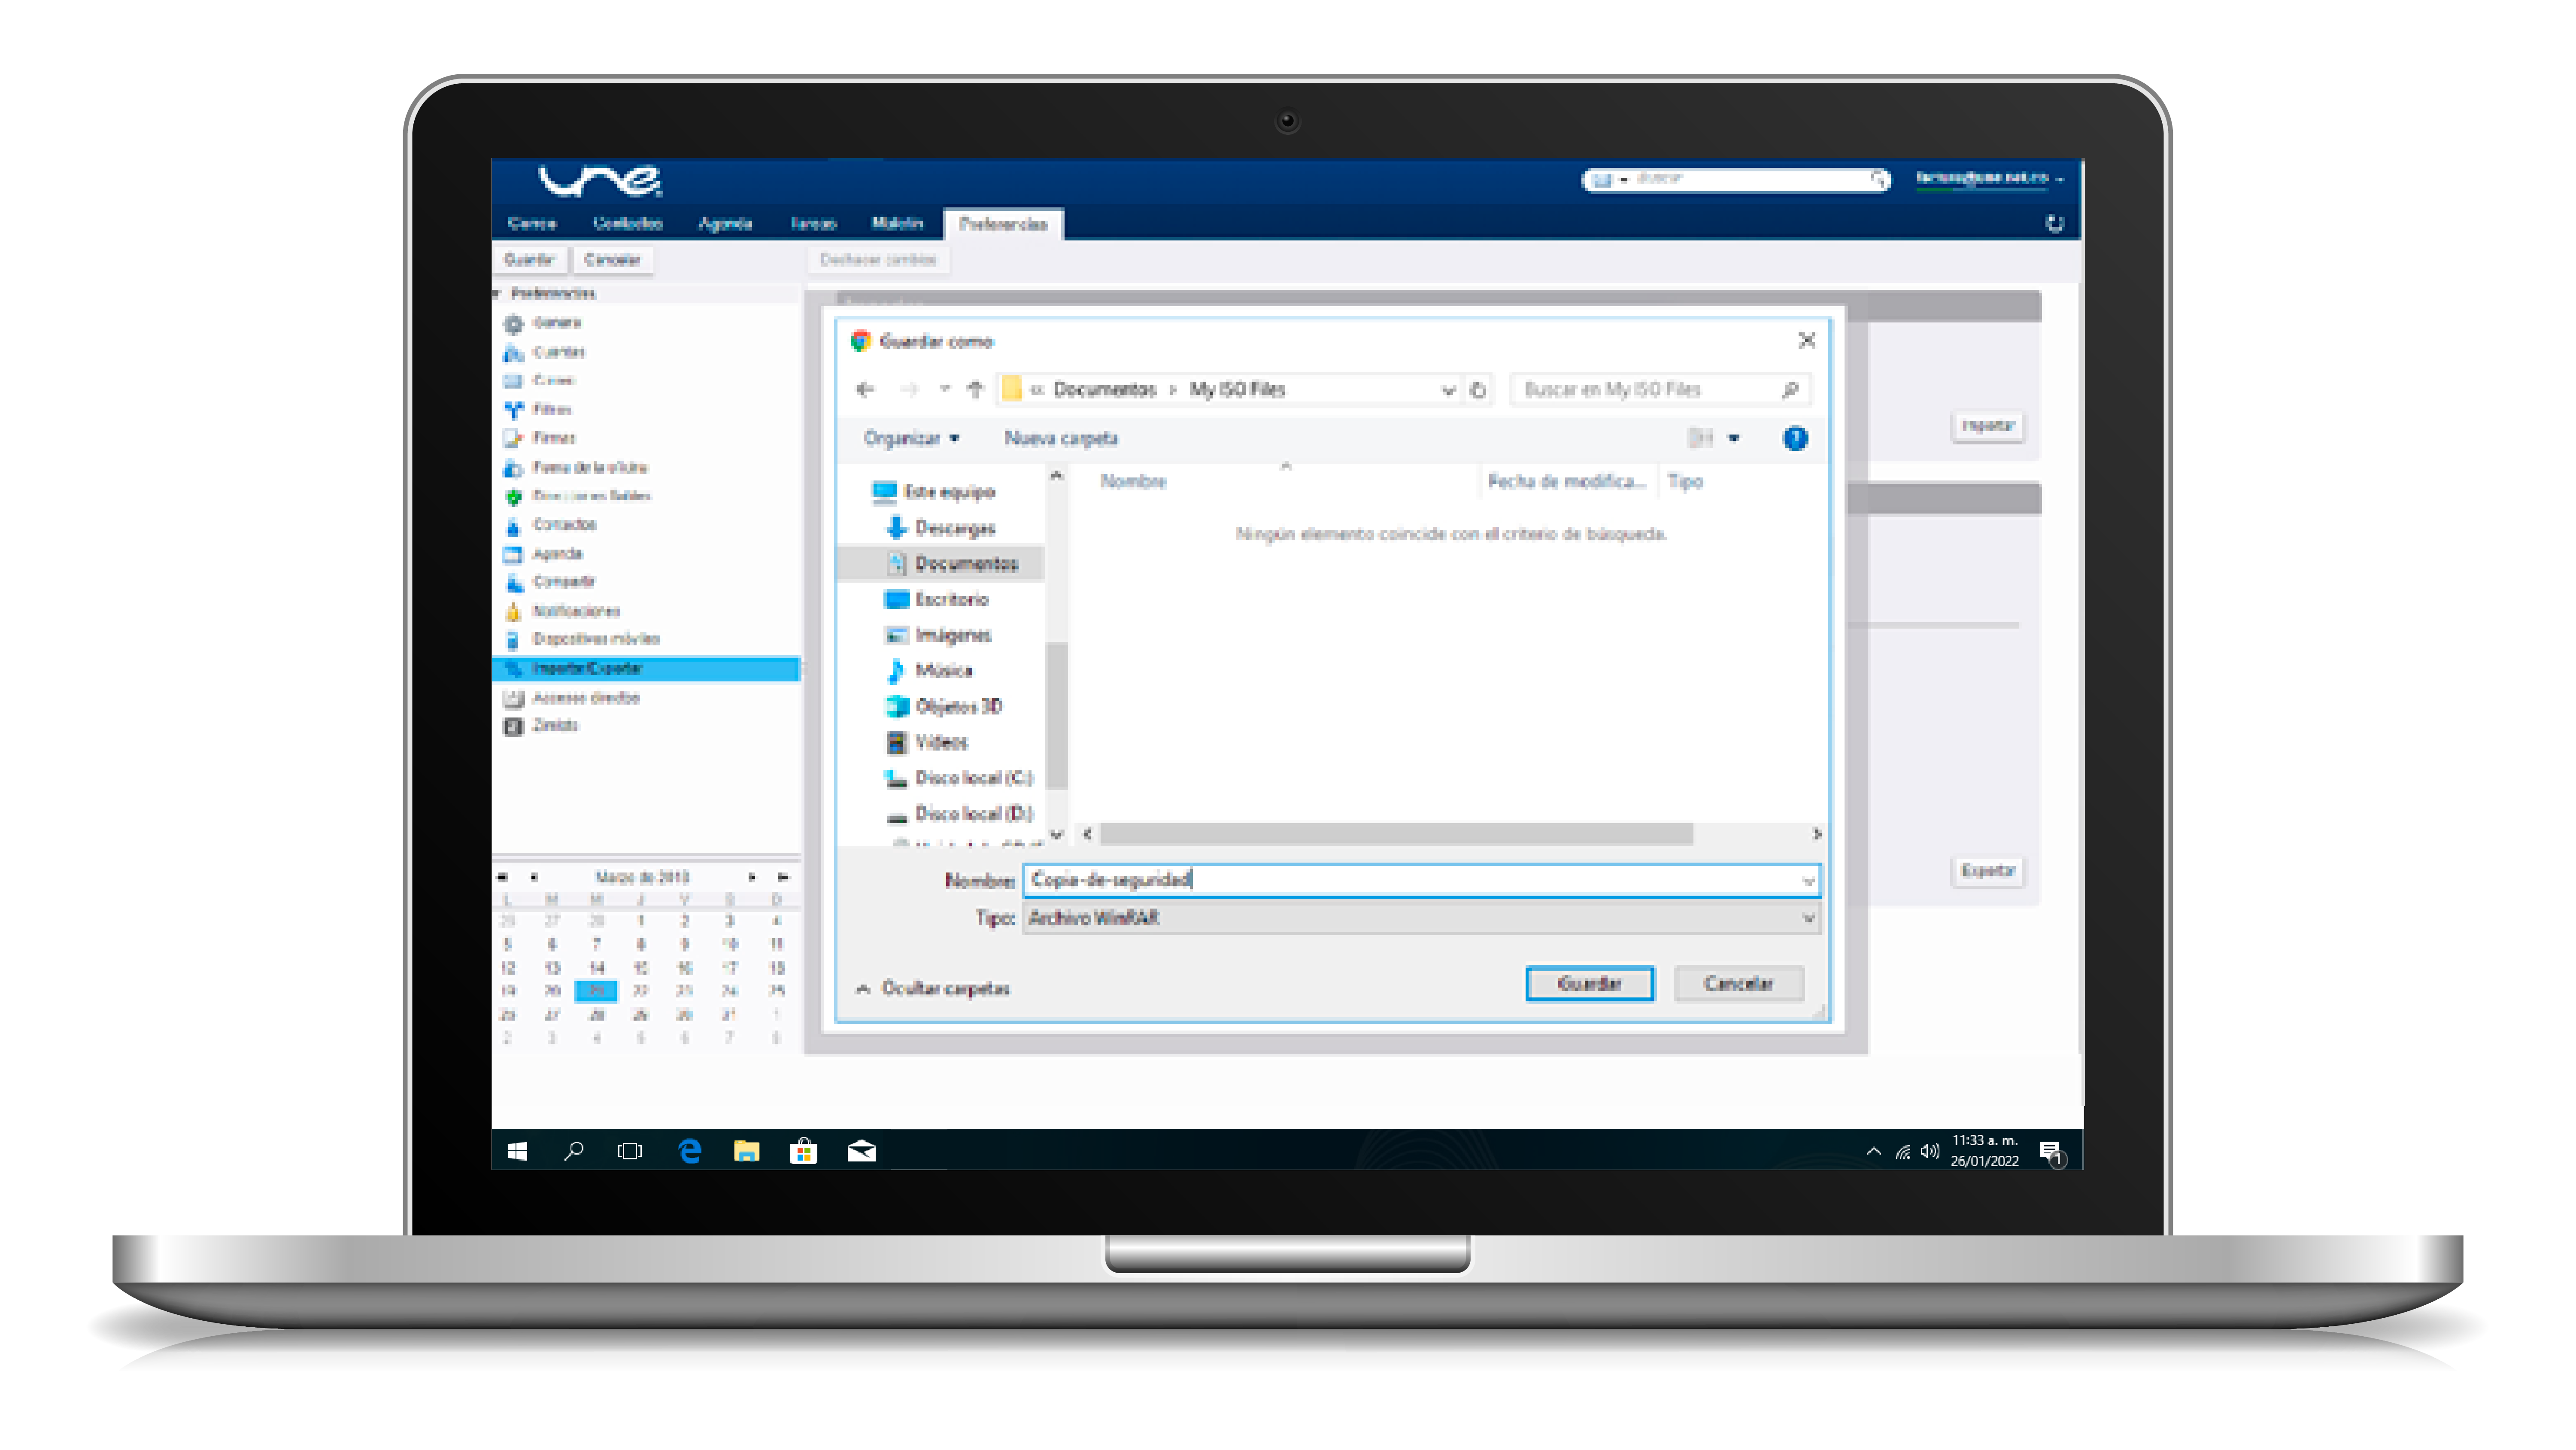Click the horizontal scrollbar in file list
2576x1450 pixels.
coord(1396,834)
